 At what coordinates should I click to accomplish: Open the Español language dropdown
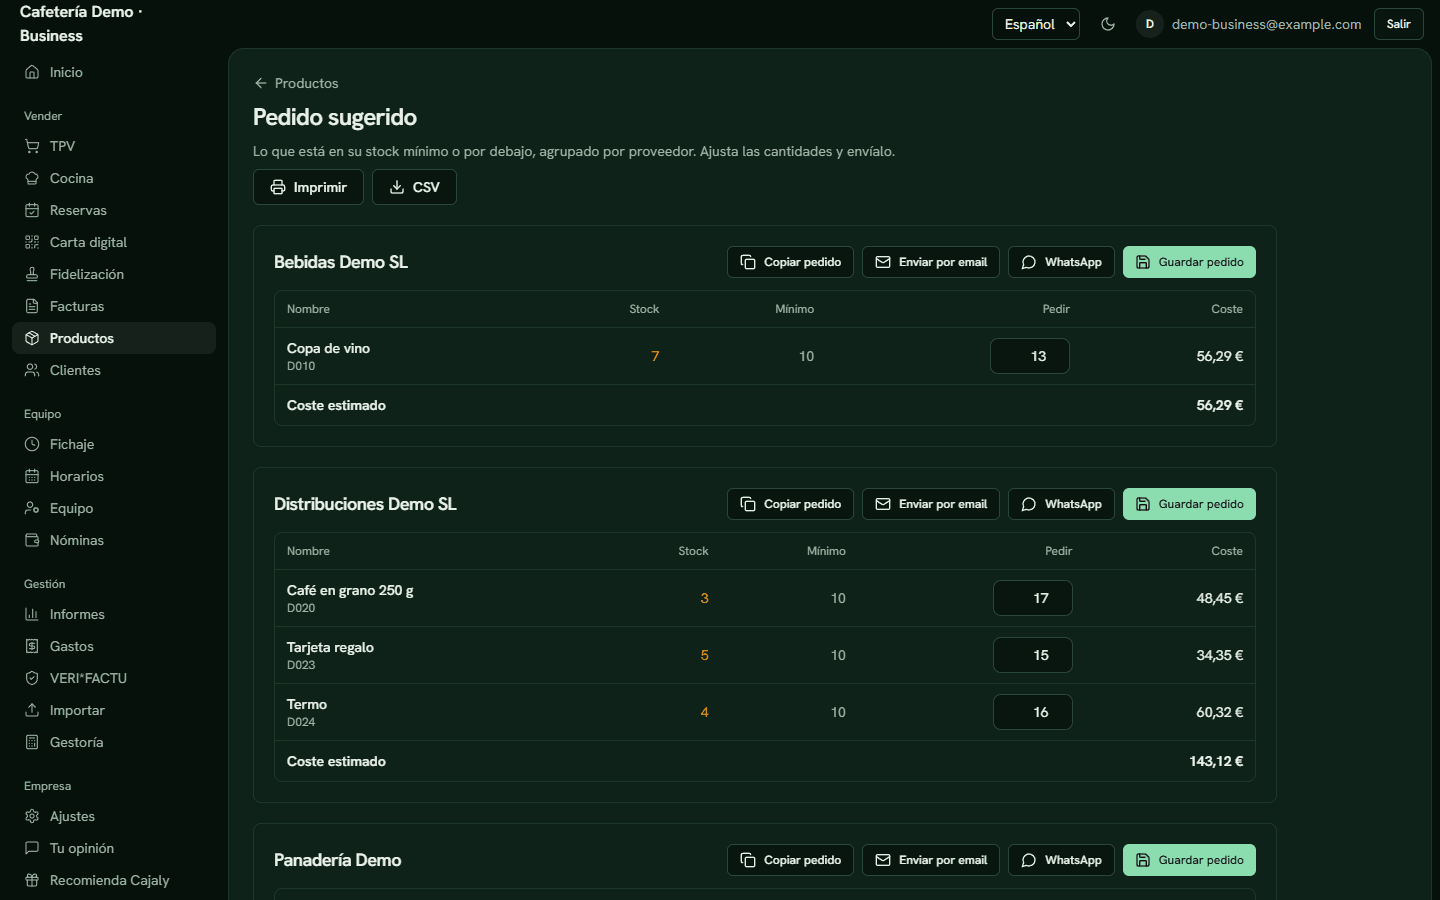click(x=1036, y=24)
